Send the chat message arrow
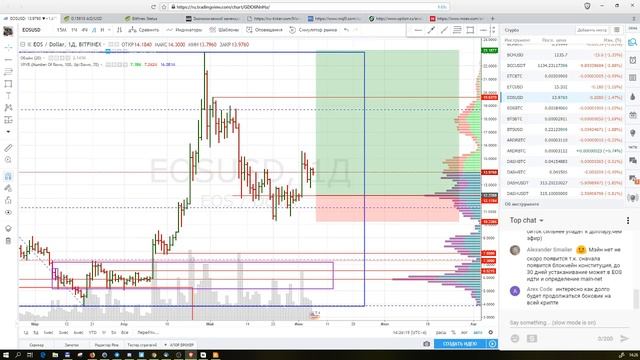 (x=624, y=338)
